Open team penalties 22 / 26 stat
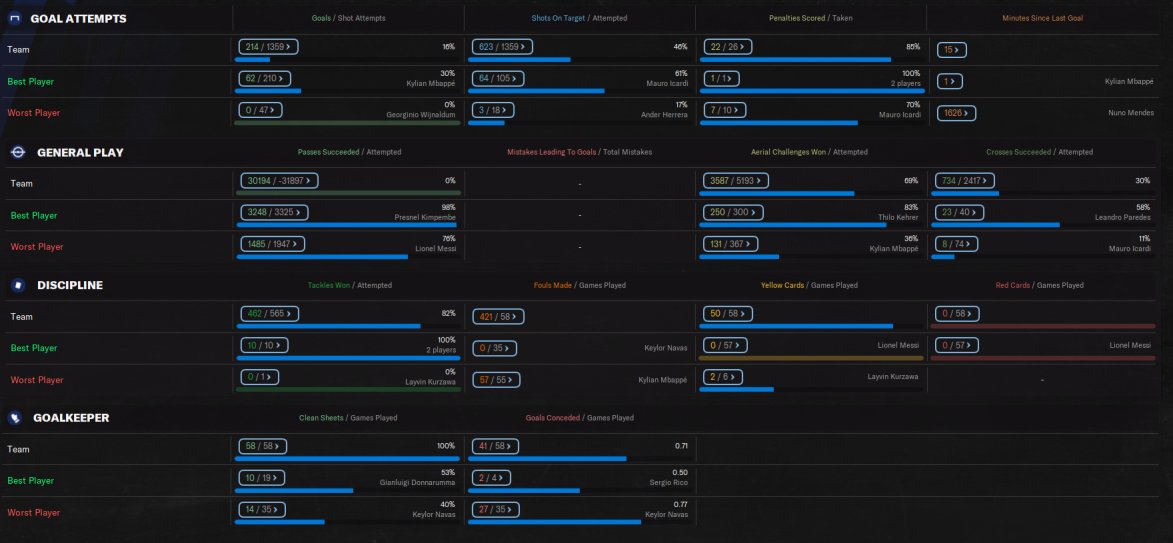1173x543 pixels. pyautogui.click(x=727, y=46)
